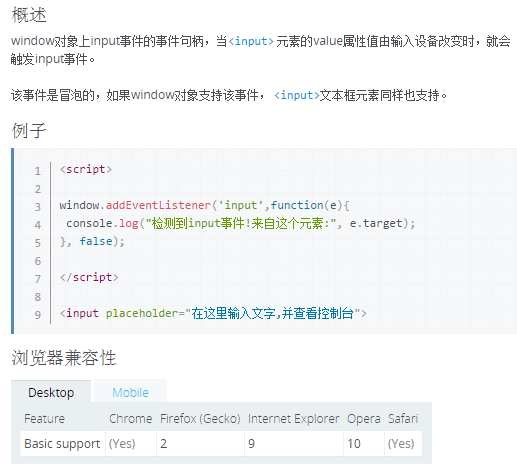Click addEventListener in code line 3
The image size is (517, 464).
(x=158, y=205)
